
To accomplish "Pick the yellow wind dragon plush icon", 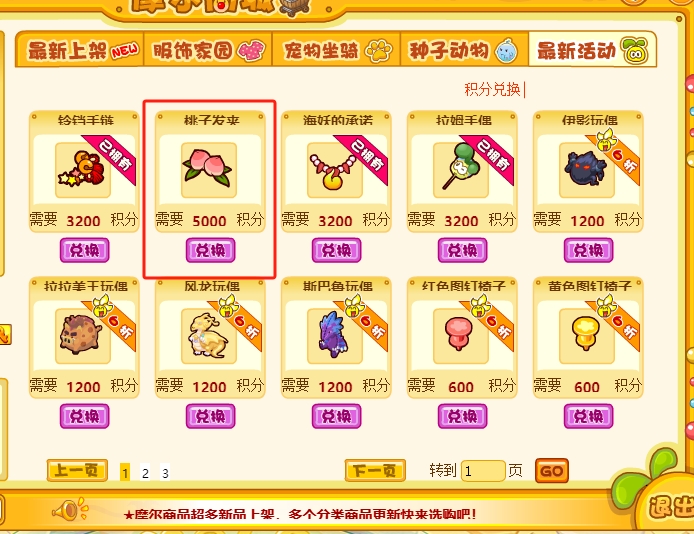I will coord(208,336).
